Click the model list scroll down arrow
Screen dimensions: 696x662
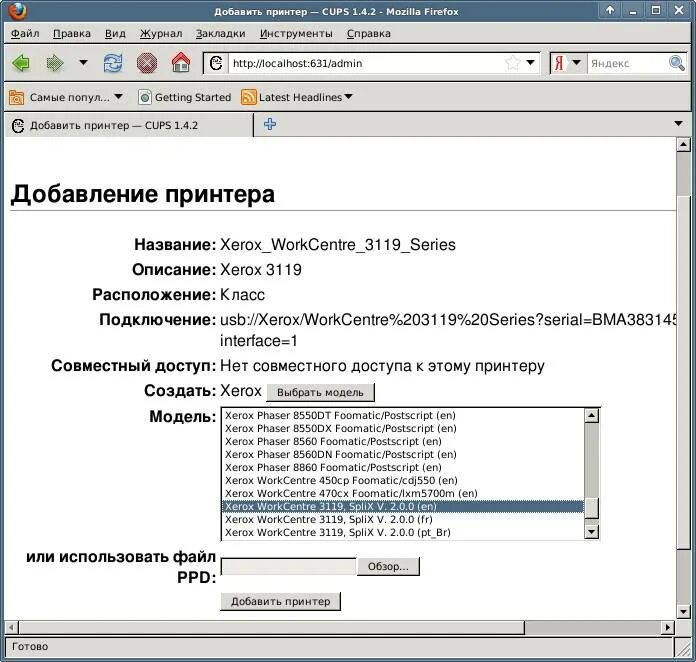pyautogui.click(x=591, y=531)
